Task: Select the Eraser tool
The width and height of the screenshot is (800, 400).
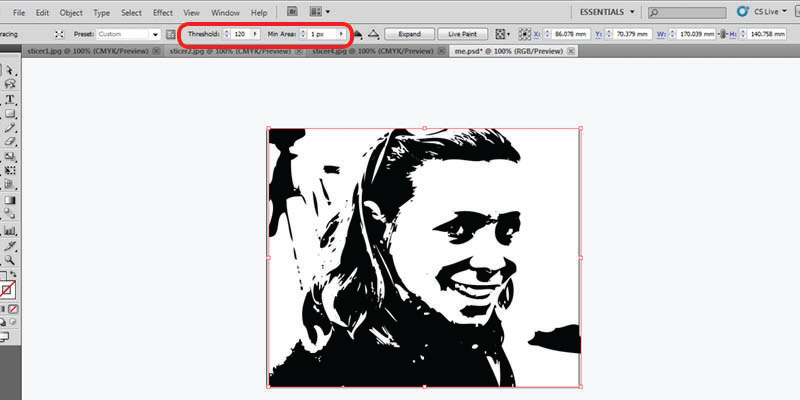Action: tap(11, 142)
